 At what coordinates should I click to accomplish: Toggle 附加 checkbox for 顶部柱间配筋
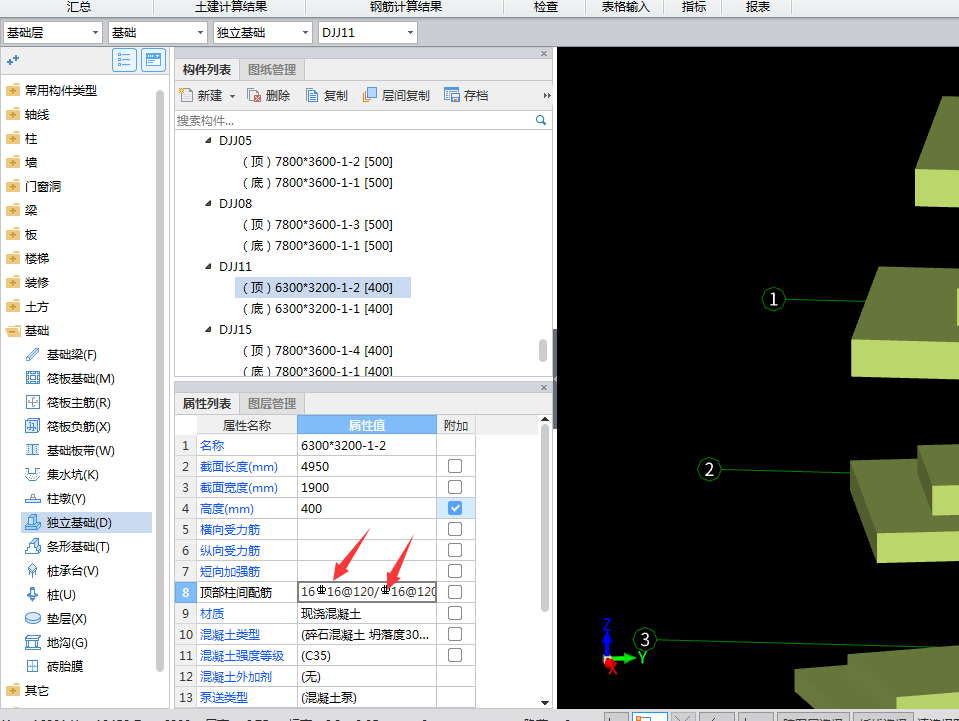coord(454,592)
